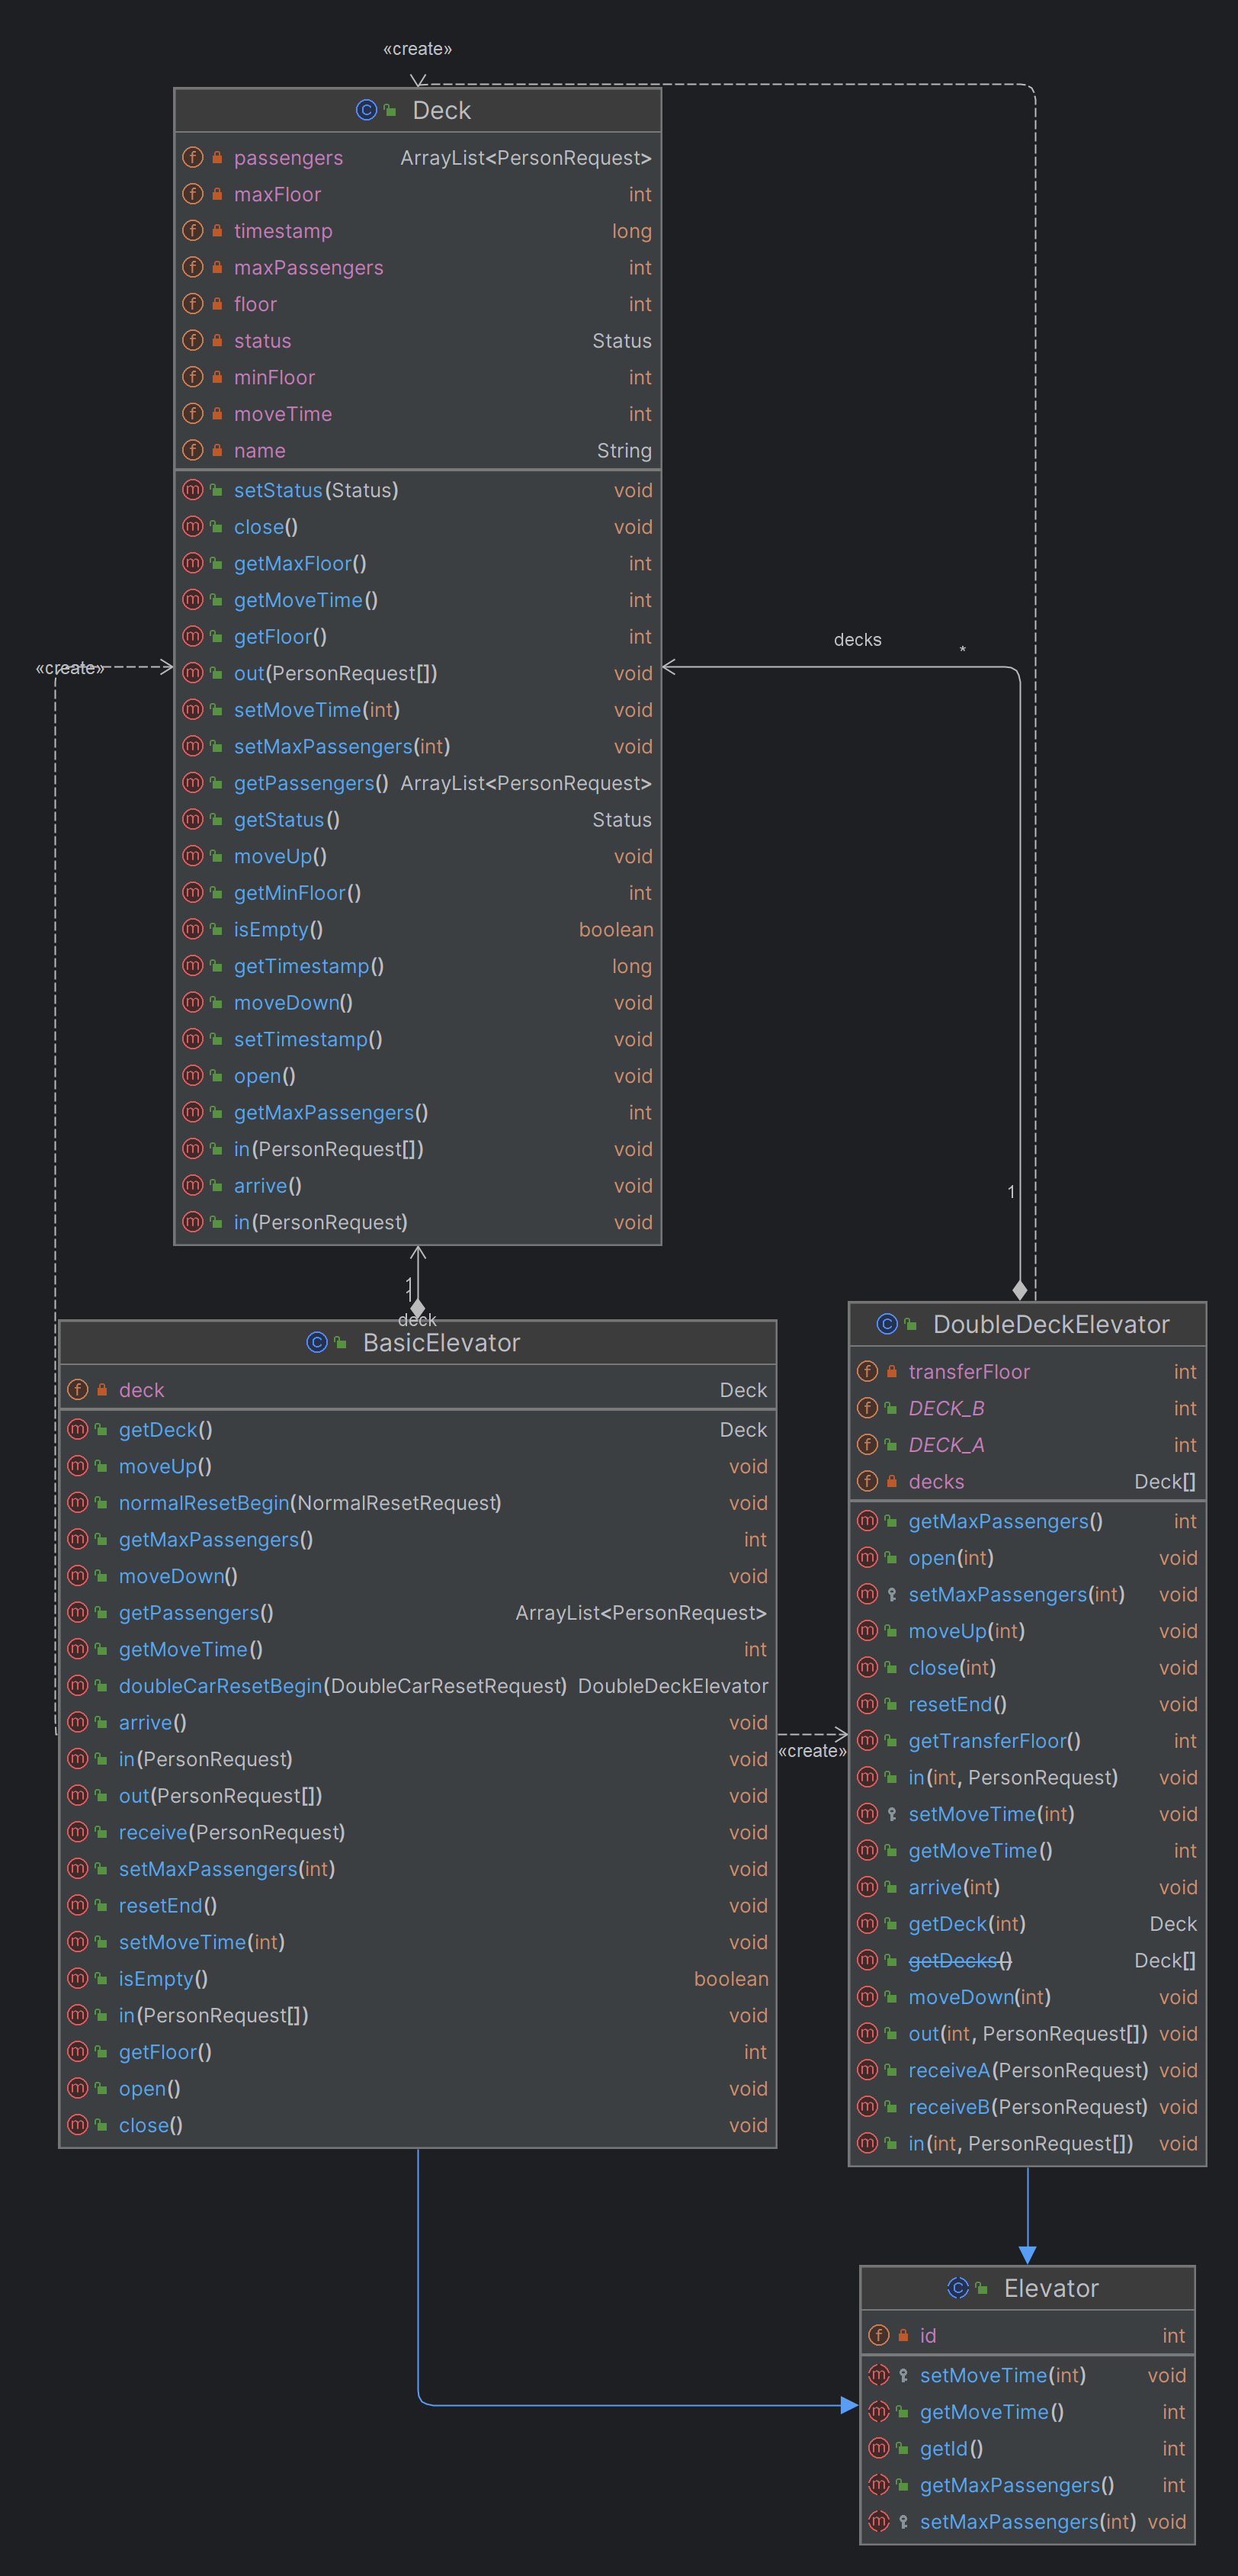
Task: Click the field icon of timestamp in Deck
Action: click(x=193, y=230)
